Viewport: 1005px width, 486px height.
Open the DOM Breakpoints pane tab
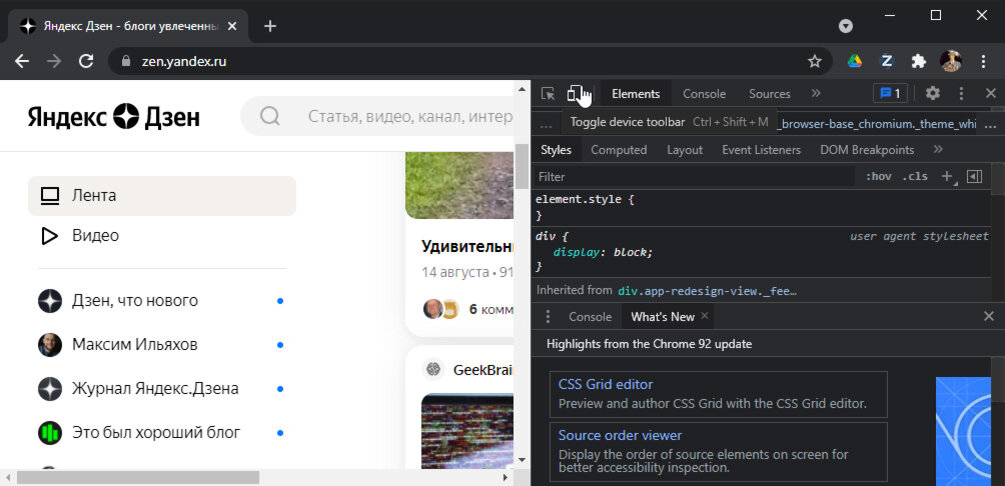click(867, 149)
